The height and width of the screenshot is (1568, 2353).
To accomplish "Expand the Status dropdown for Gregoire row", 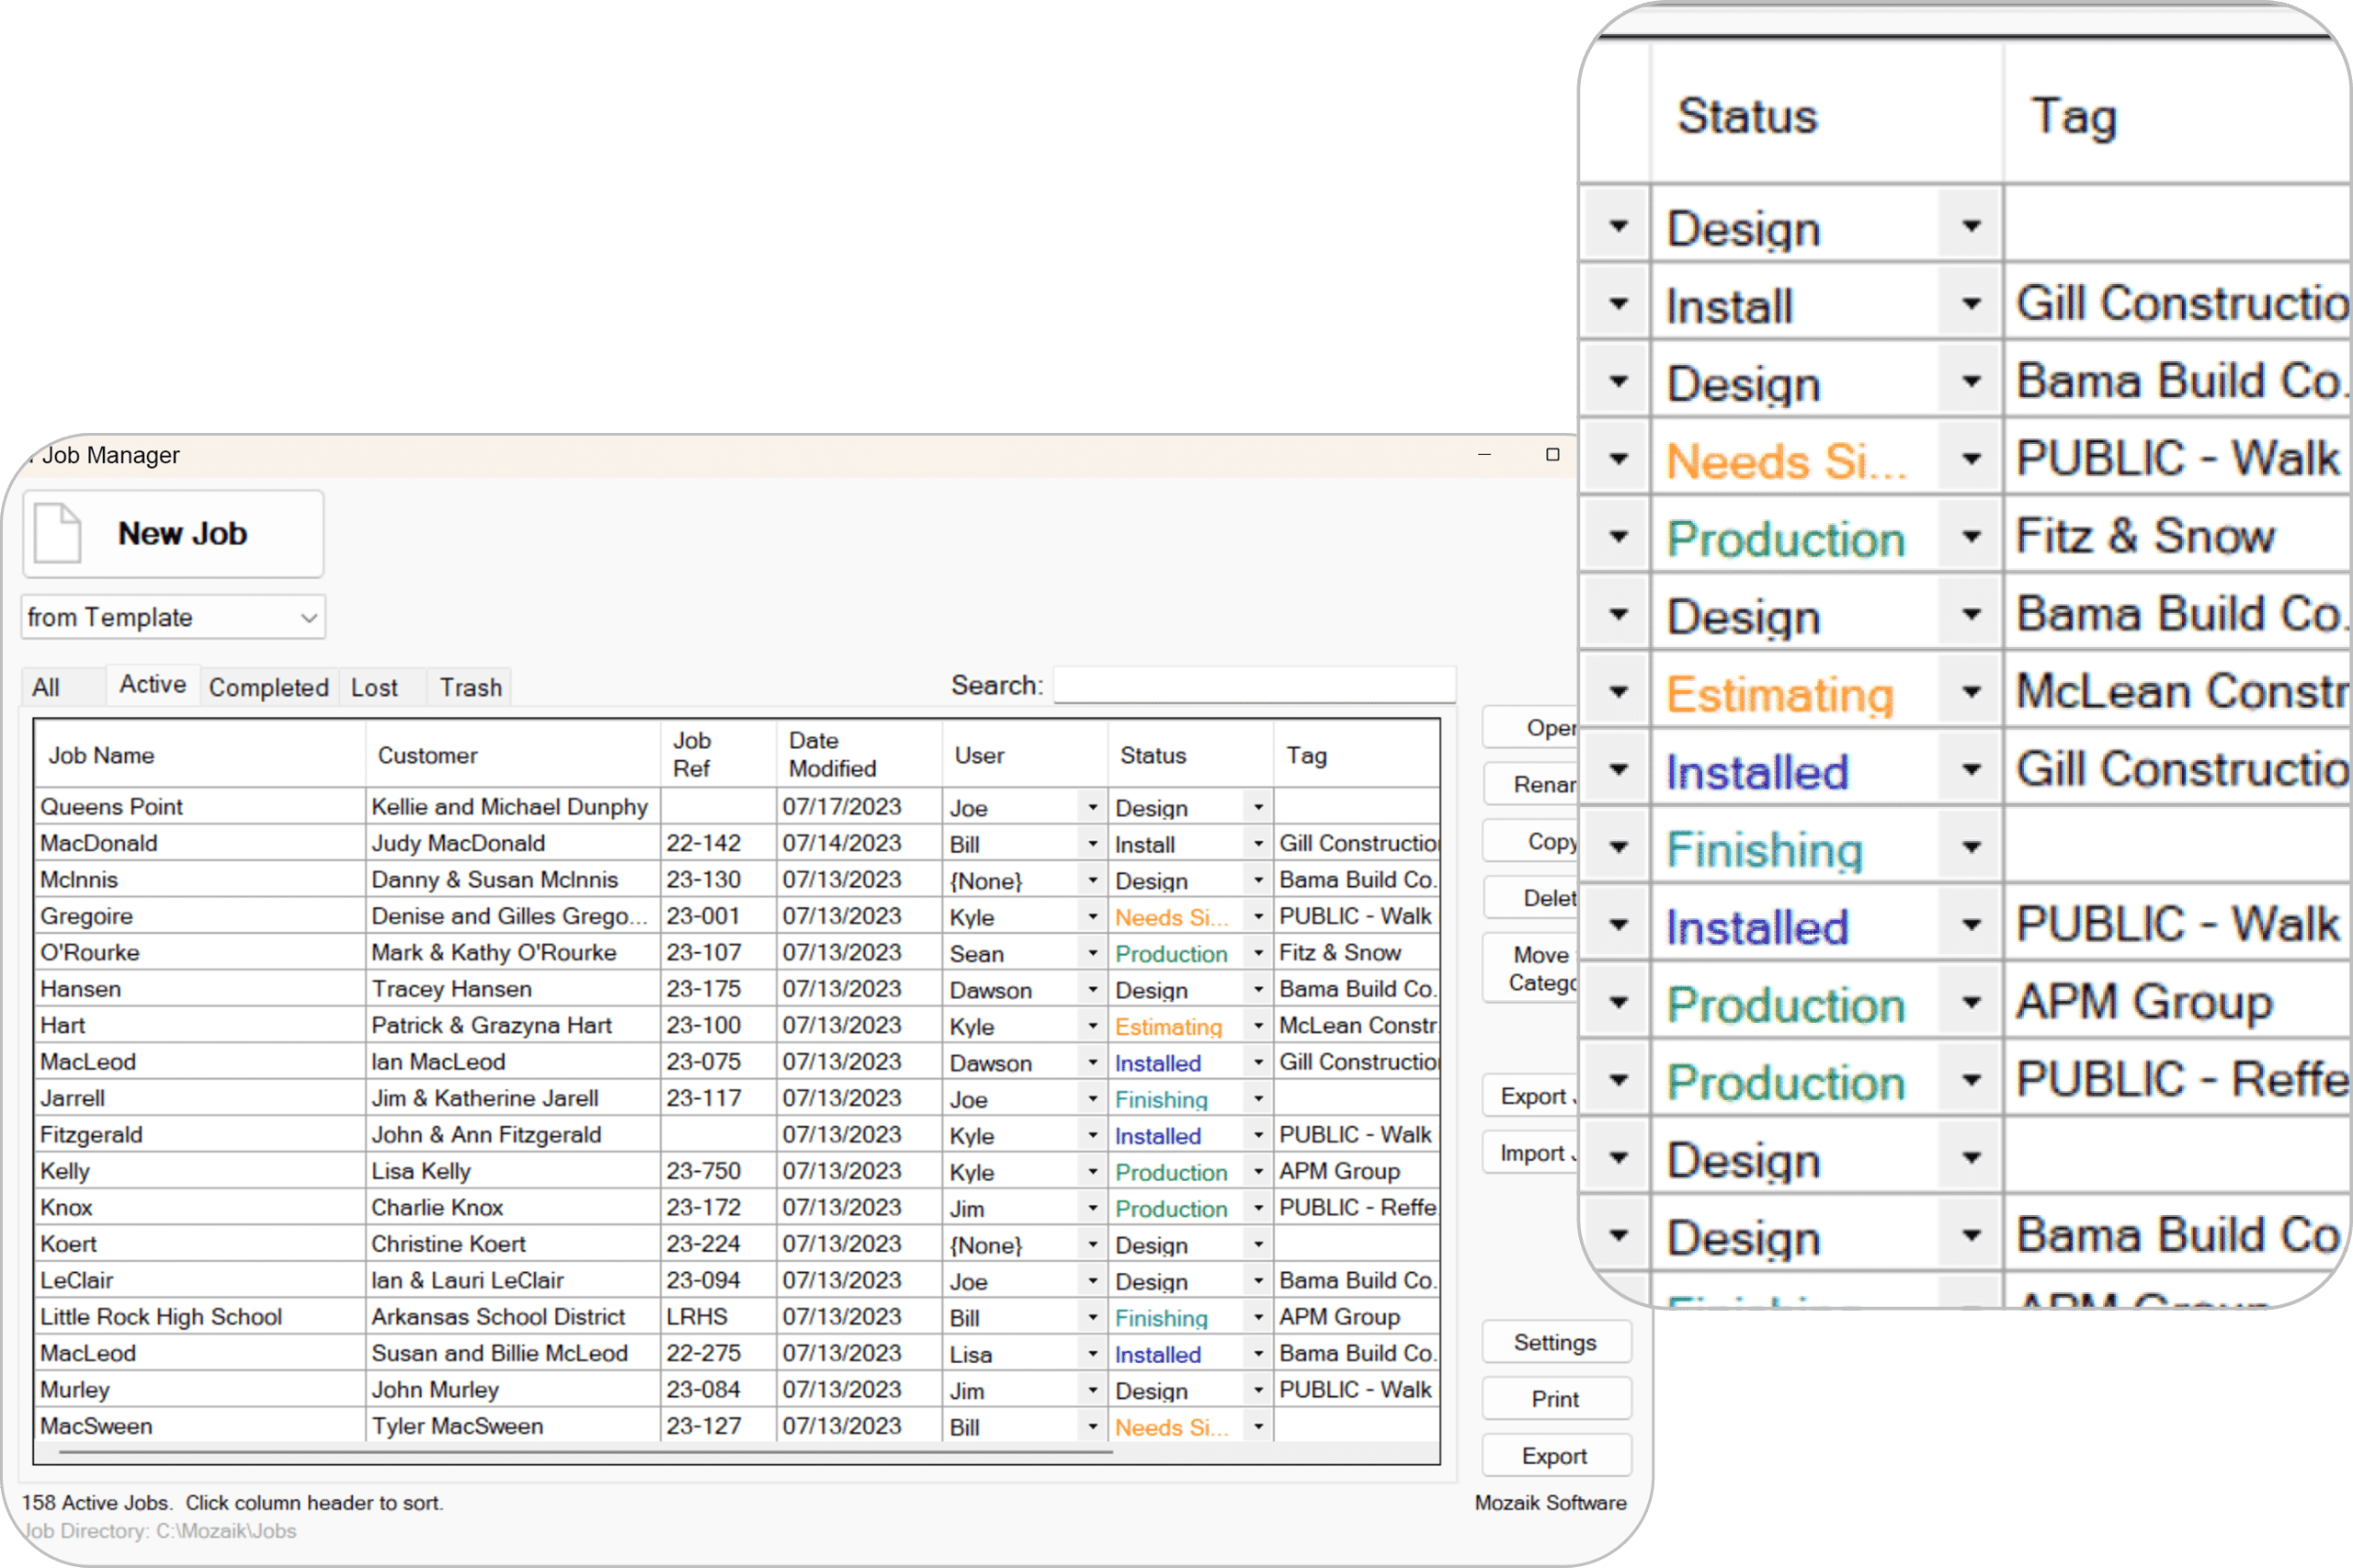I will [x=1258, y=916].
